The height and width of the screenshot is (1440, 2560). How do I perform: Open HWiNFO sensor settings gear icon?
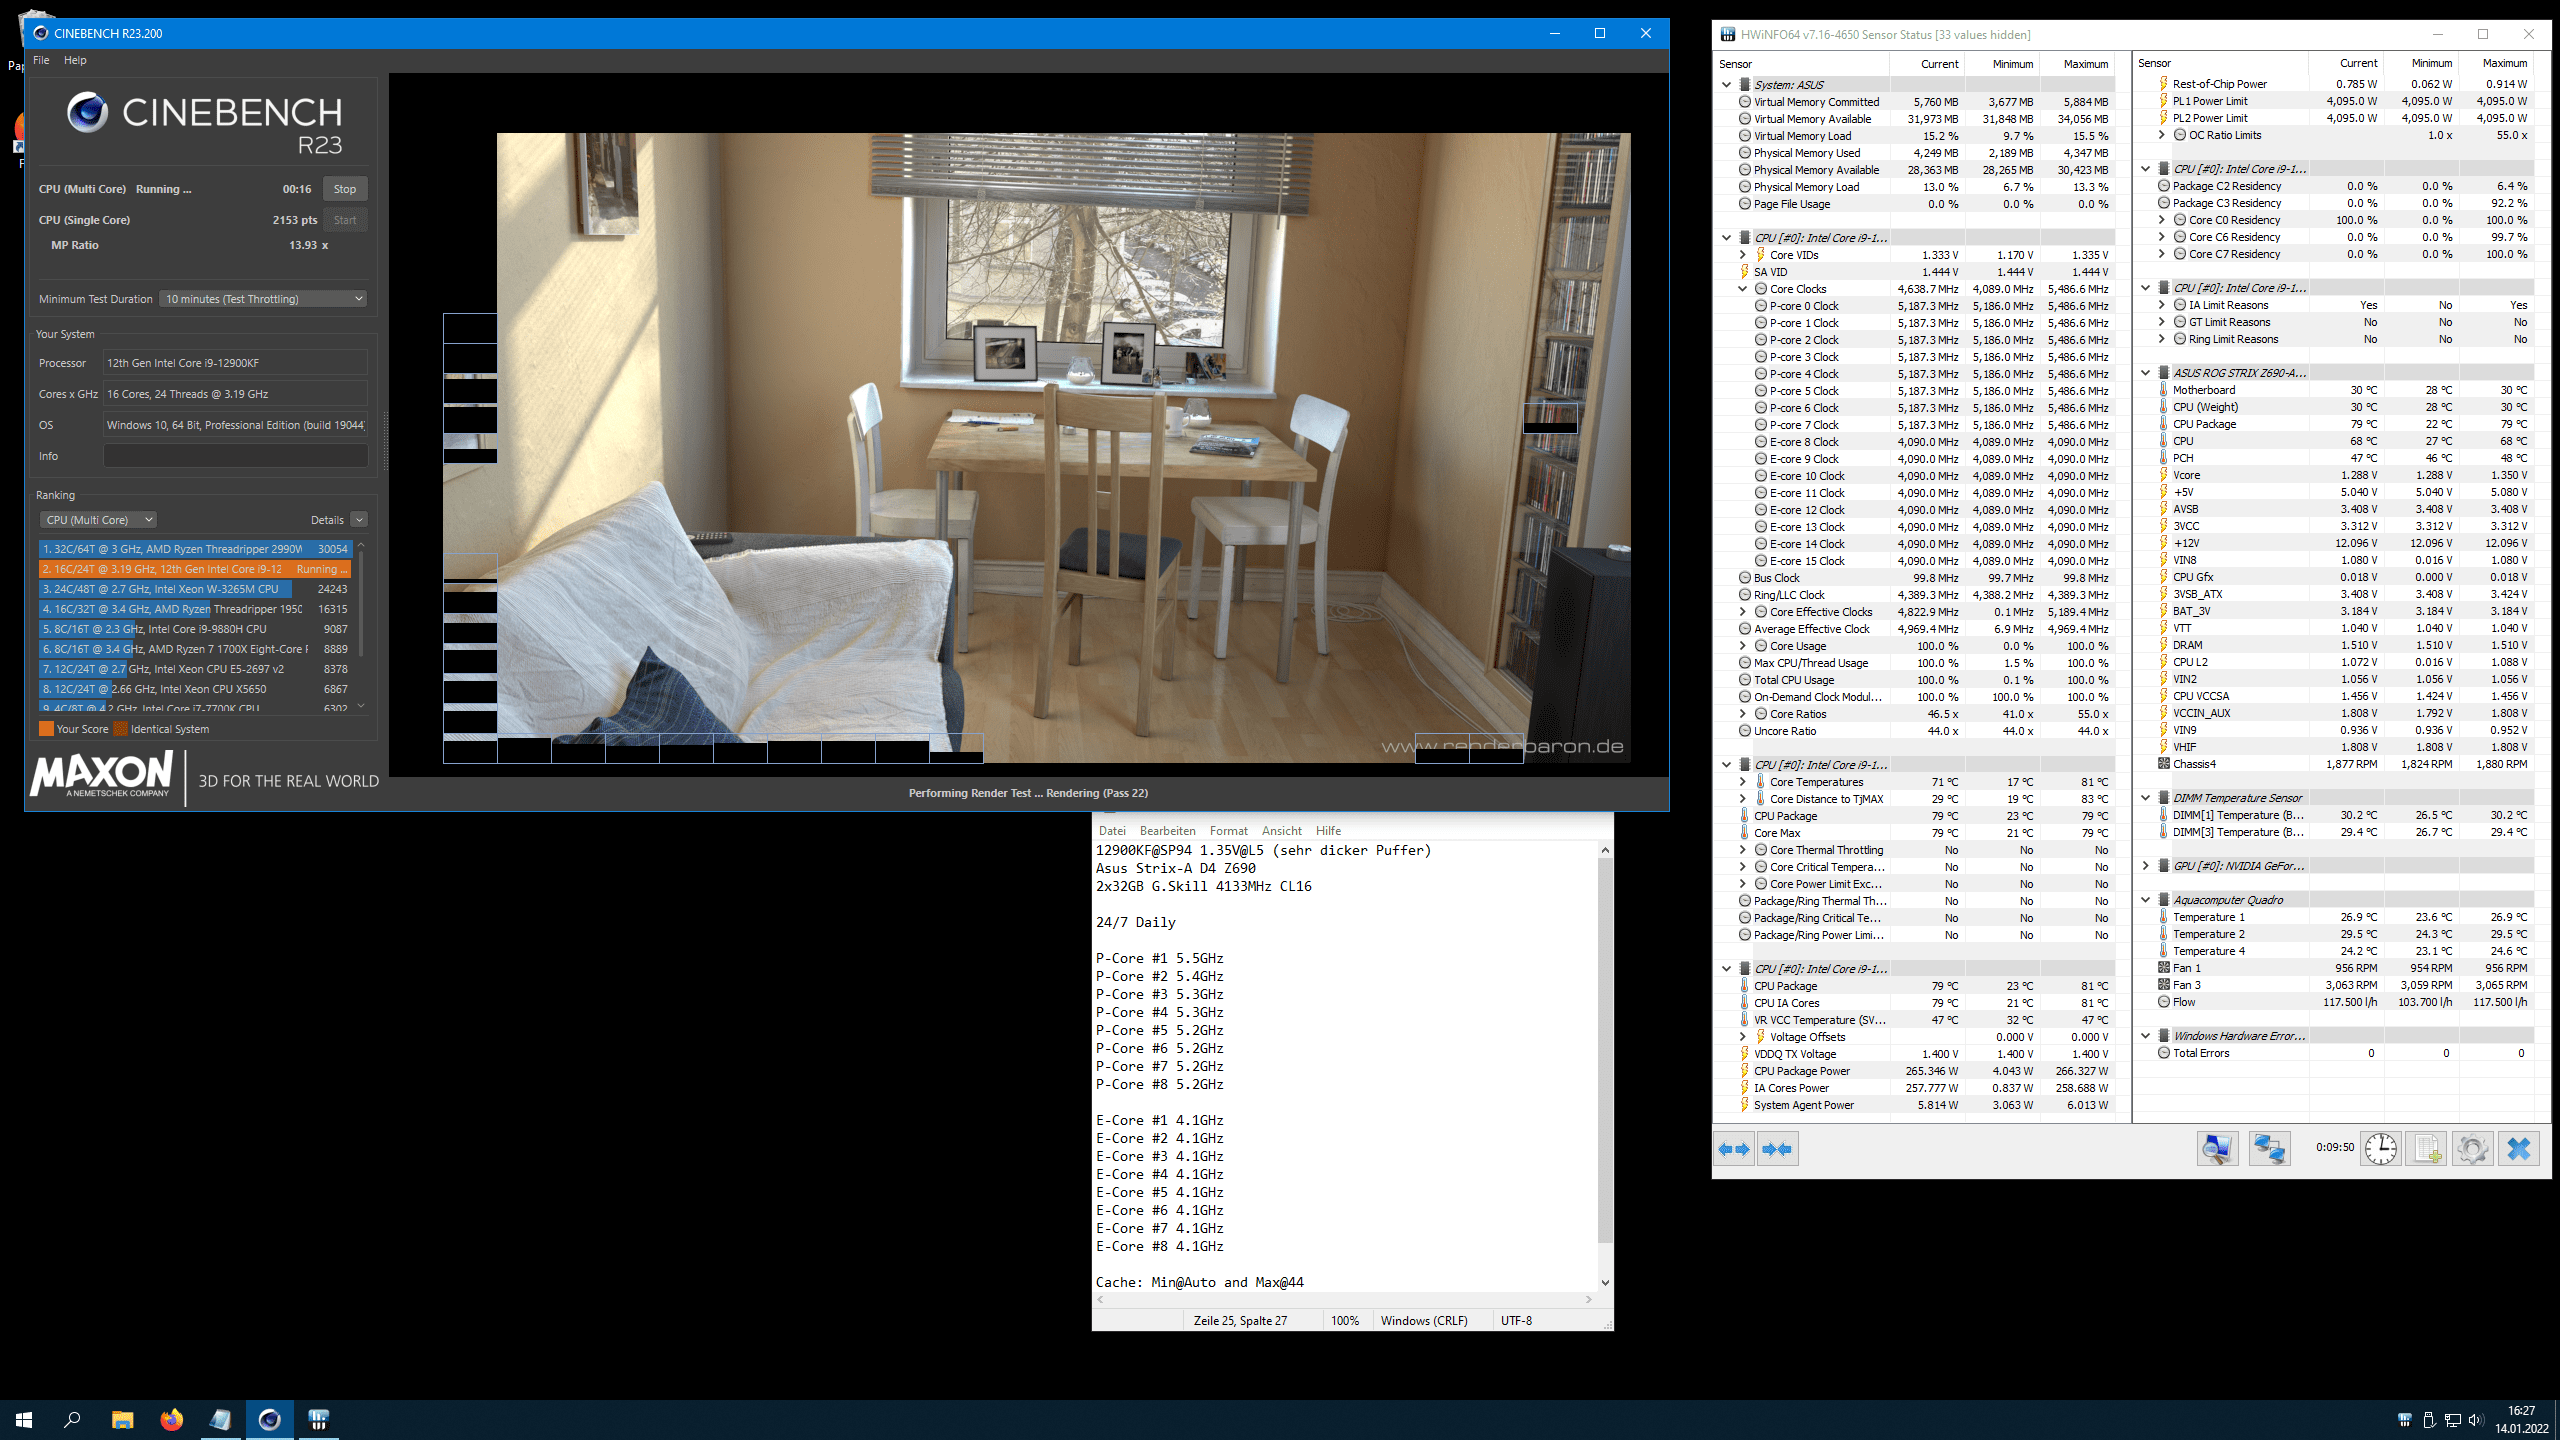pos(2472,1149)
